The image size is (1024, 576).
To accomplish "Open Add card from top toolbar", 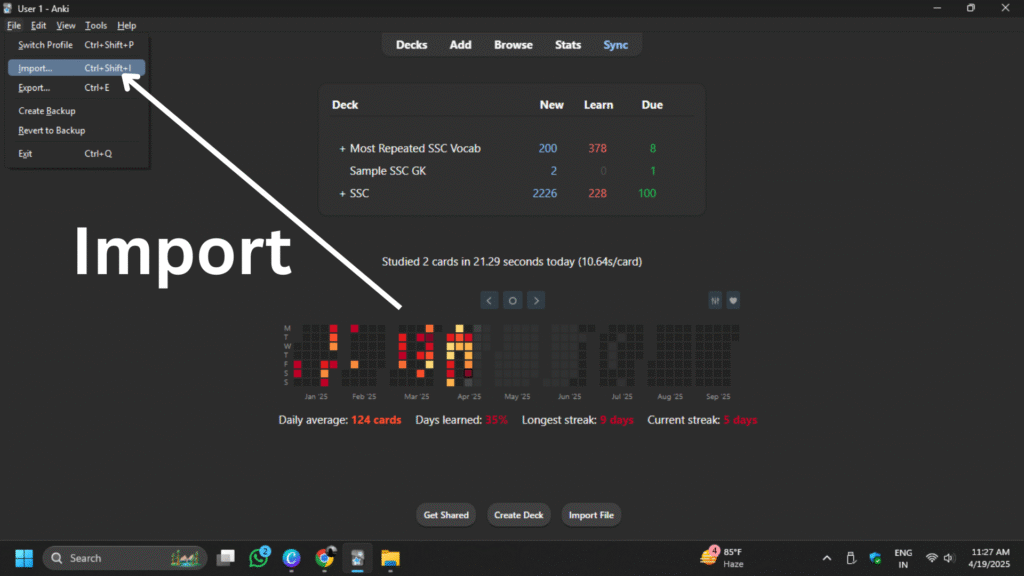I will point(460,45).
